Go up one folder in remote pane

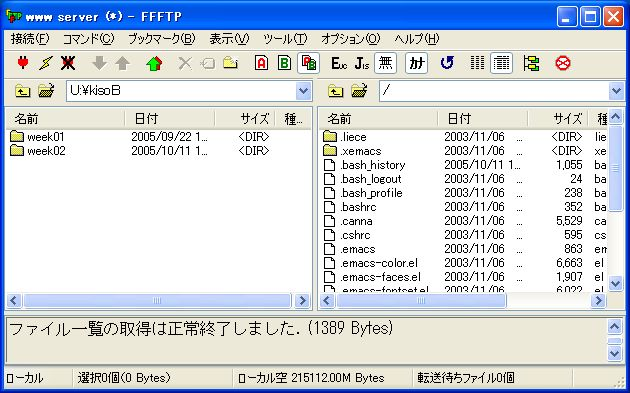pyautogui.click(x=335, y=91)
